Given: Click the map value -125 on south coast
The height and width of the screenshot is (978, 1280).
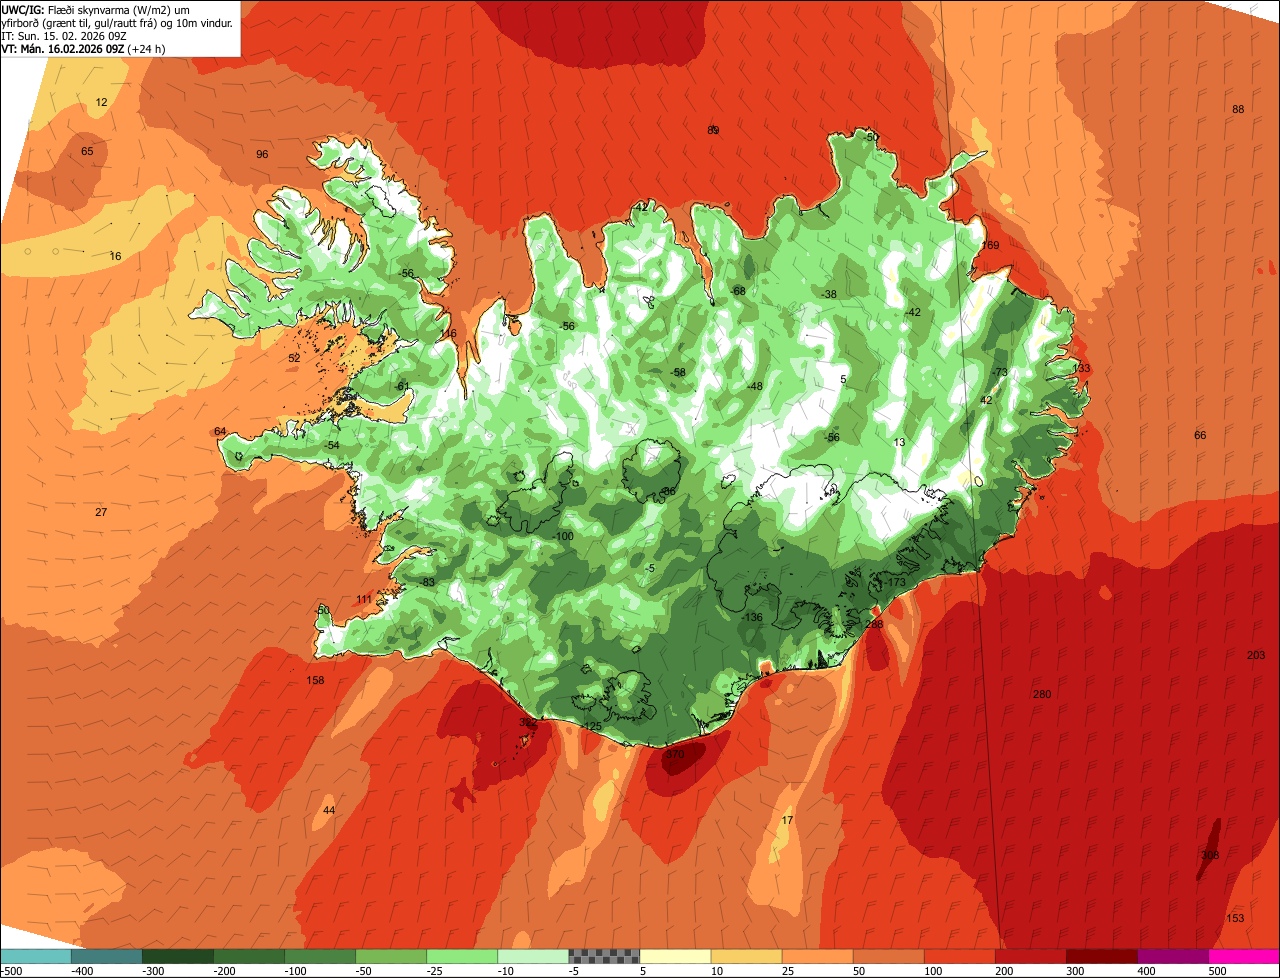Looking at the screenshot, I should tap(592, 726).
